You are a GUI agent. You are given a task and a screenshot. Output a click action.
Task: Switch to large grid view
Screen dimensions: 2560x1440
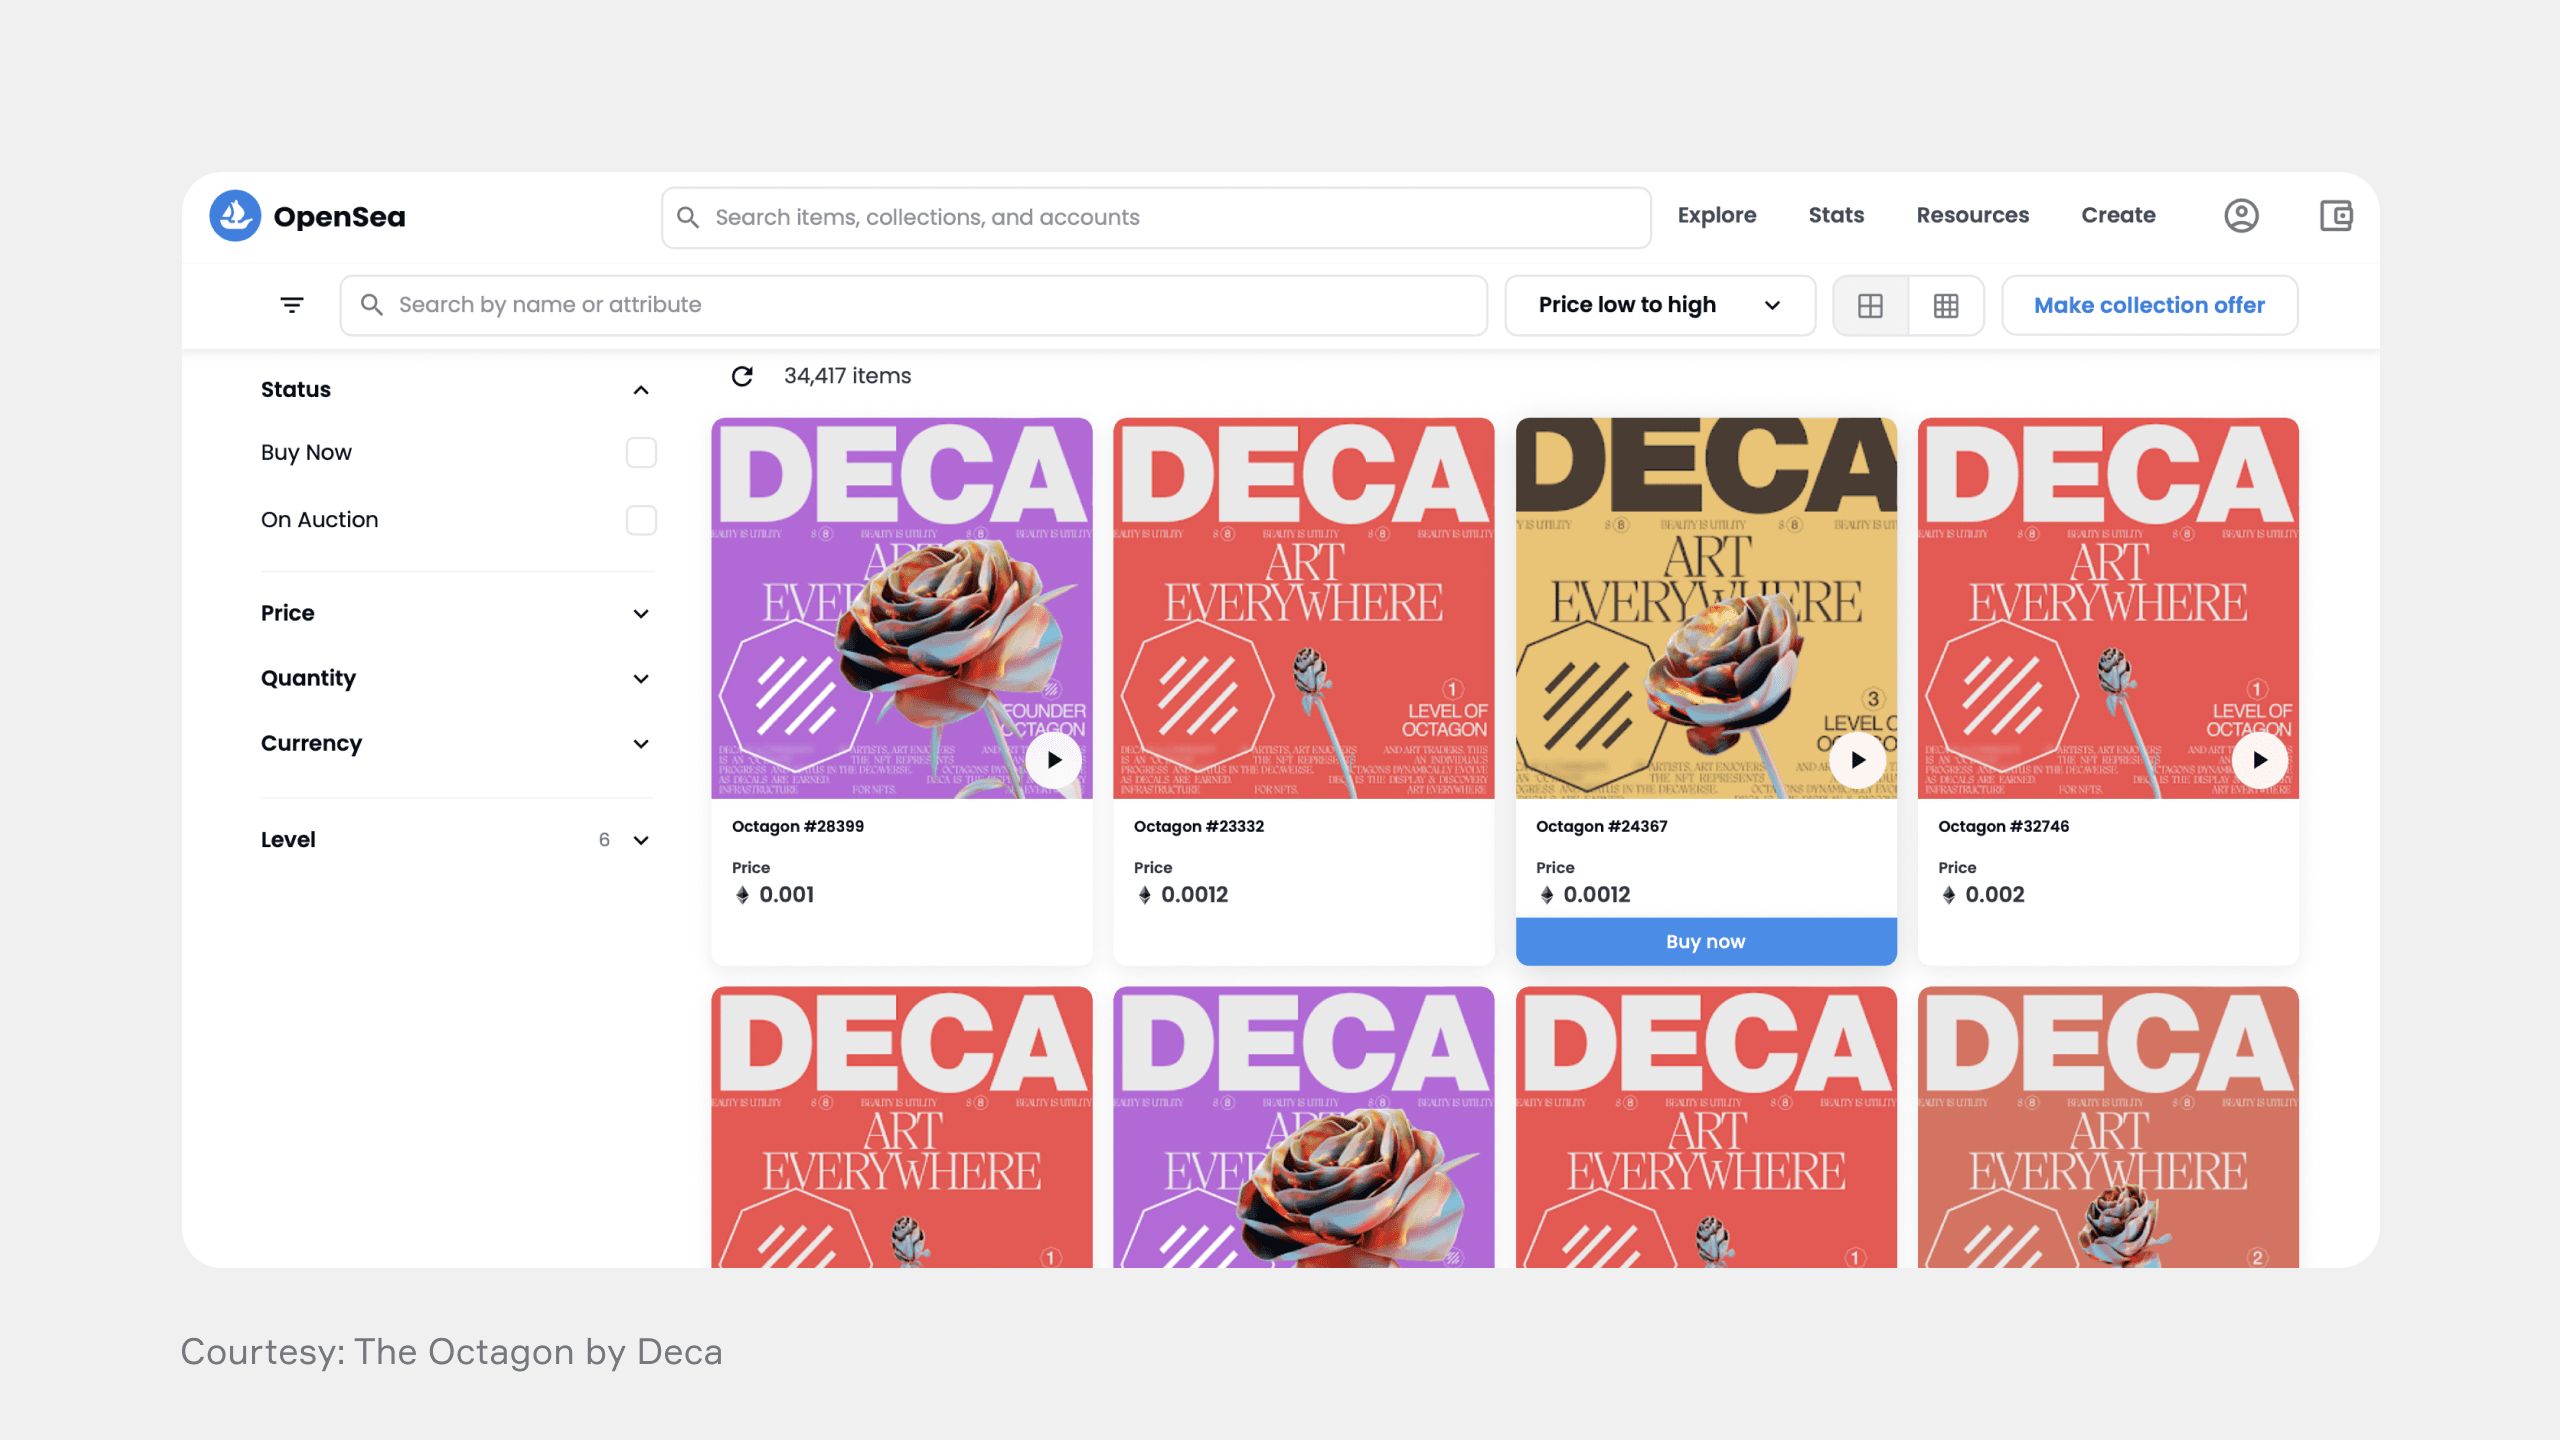click(x=1870, y=306)
